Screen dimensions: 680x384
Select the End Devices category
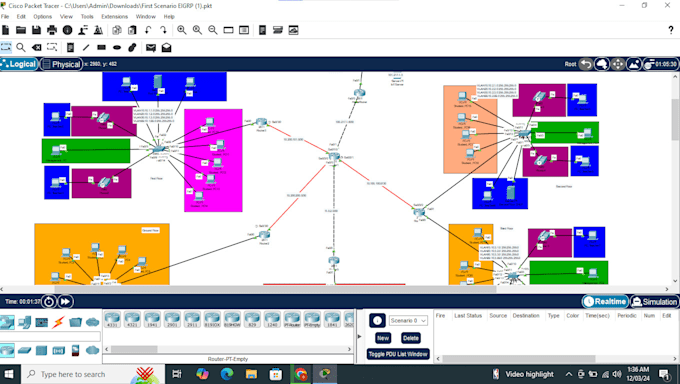point(24,322)
